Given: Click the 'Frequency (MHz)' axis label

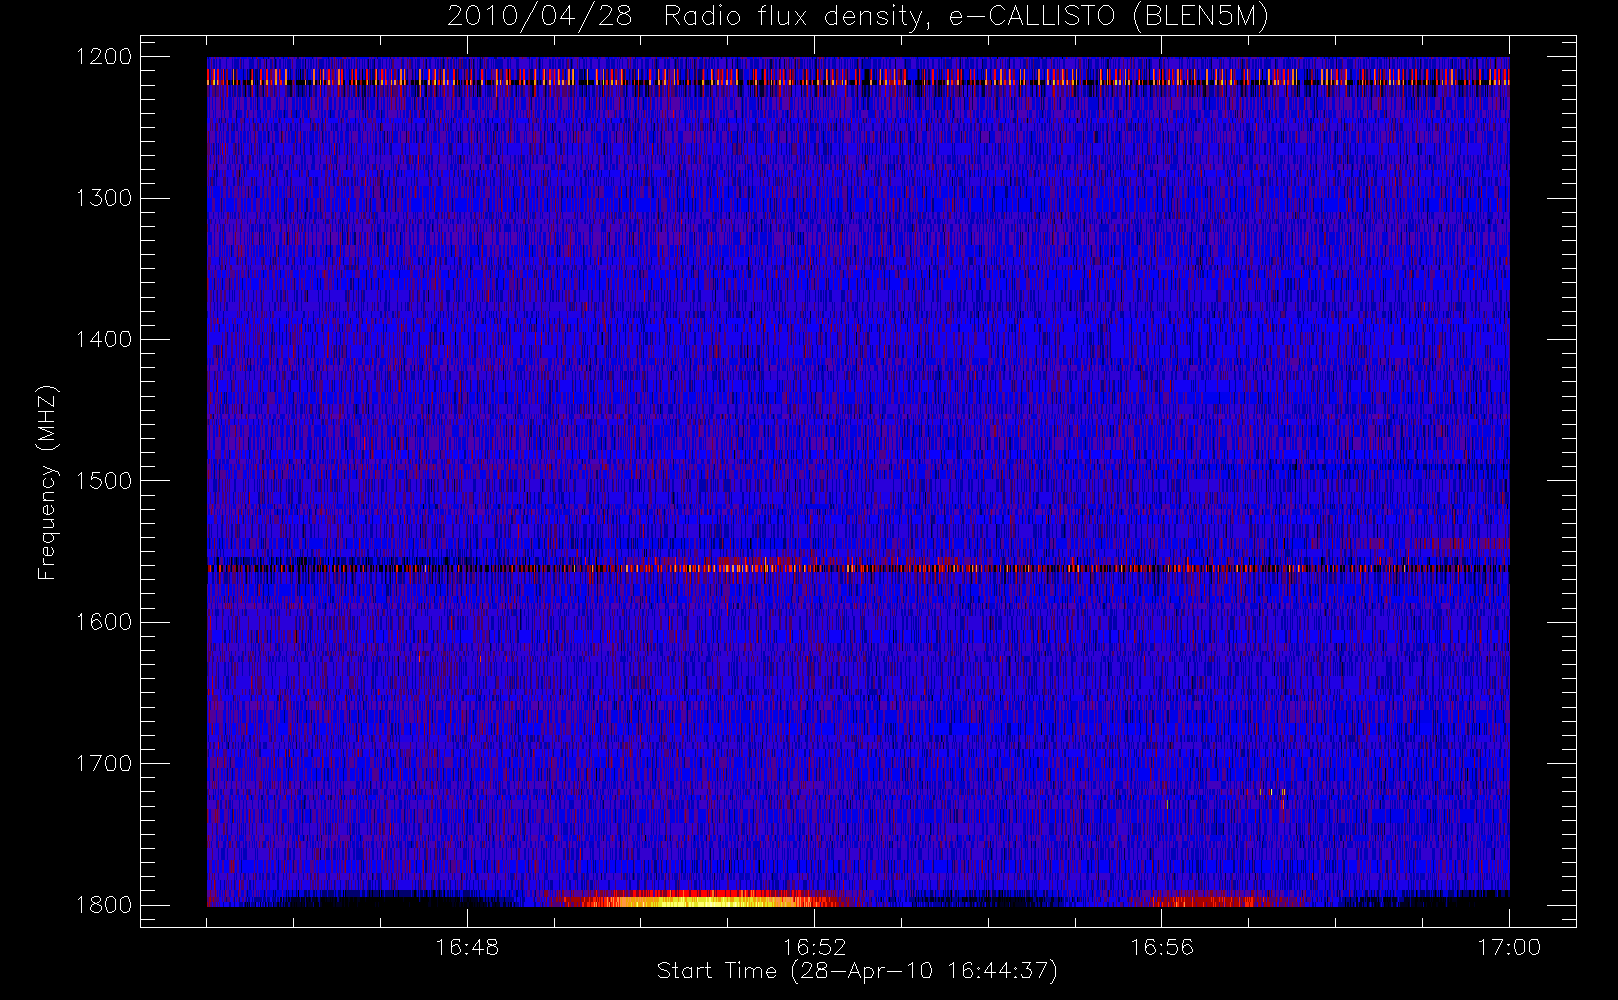Looking at the screenshot, I should coord(47,482).
